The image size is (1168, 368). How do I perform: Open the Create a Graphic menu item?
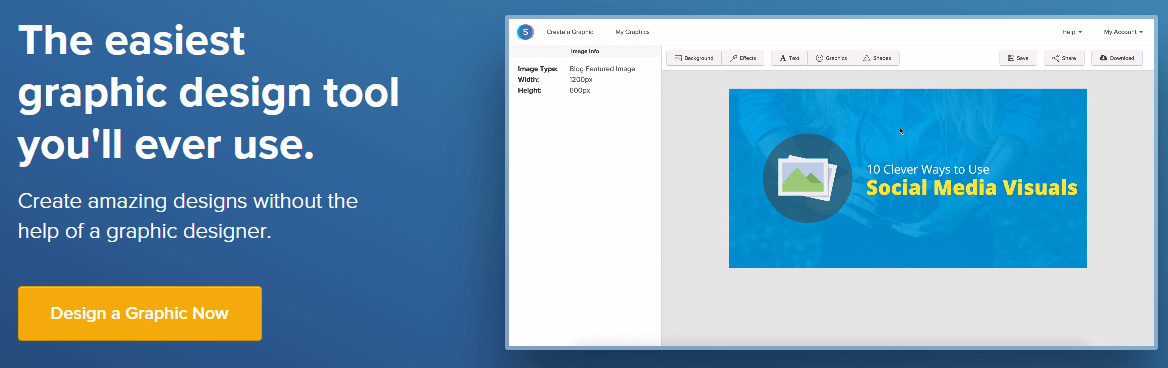click(x=570, y=32)
